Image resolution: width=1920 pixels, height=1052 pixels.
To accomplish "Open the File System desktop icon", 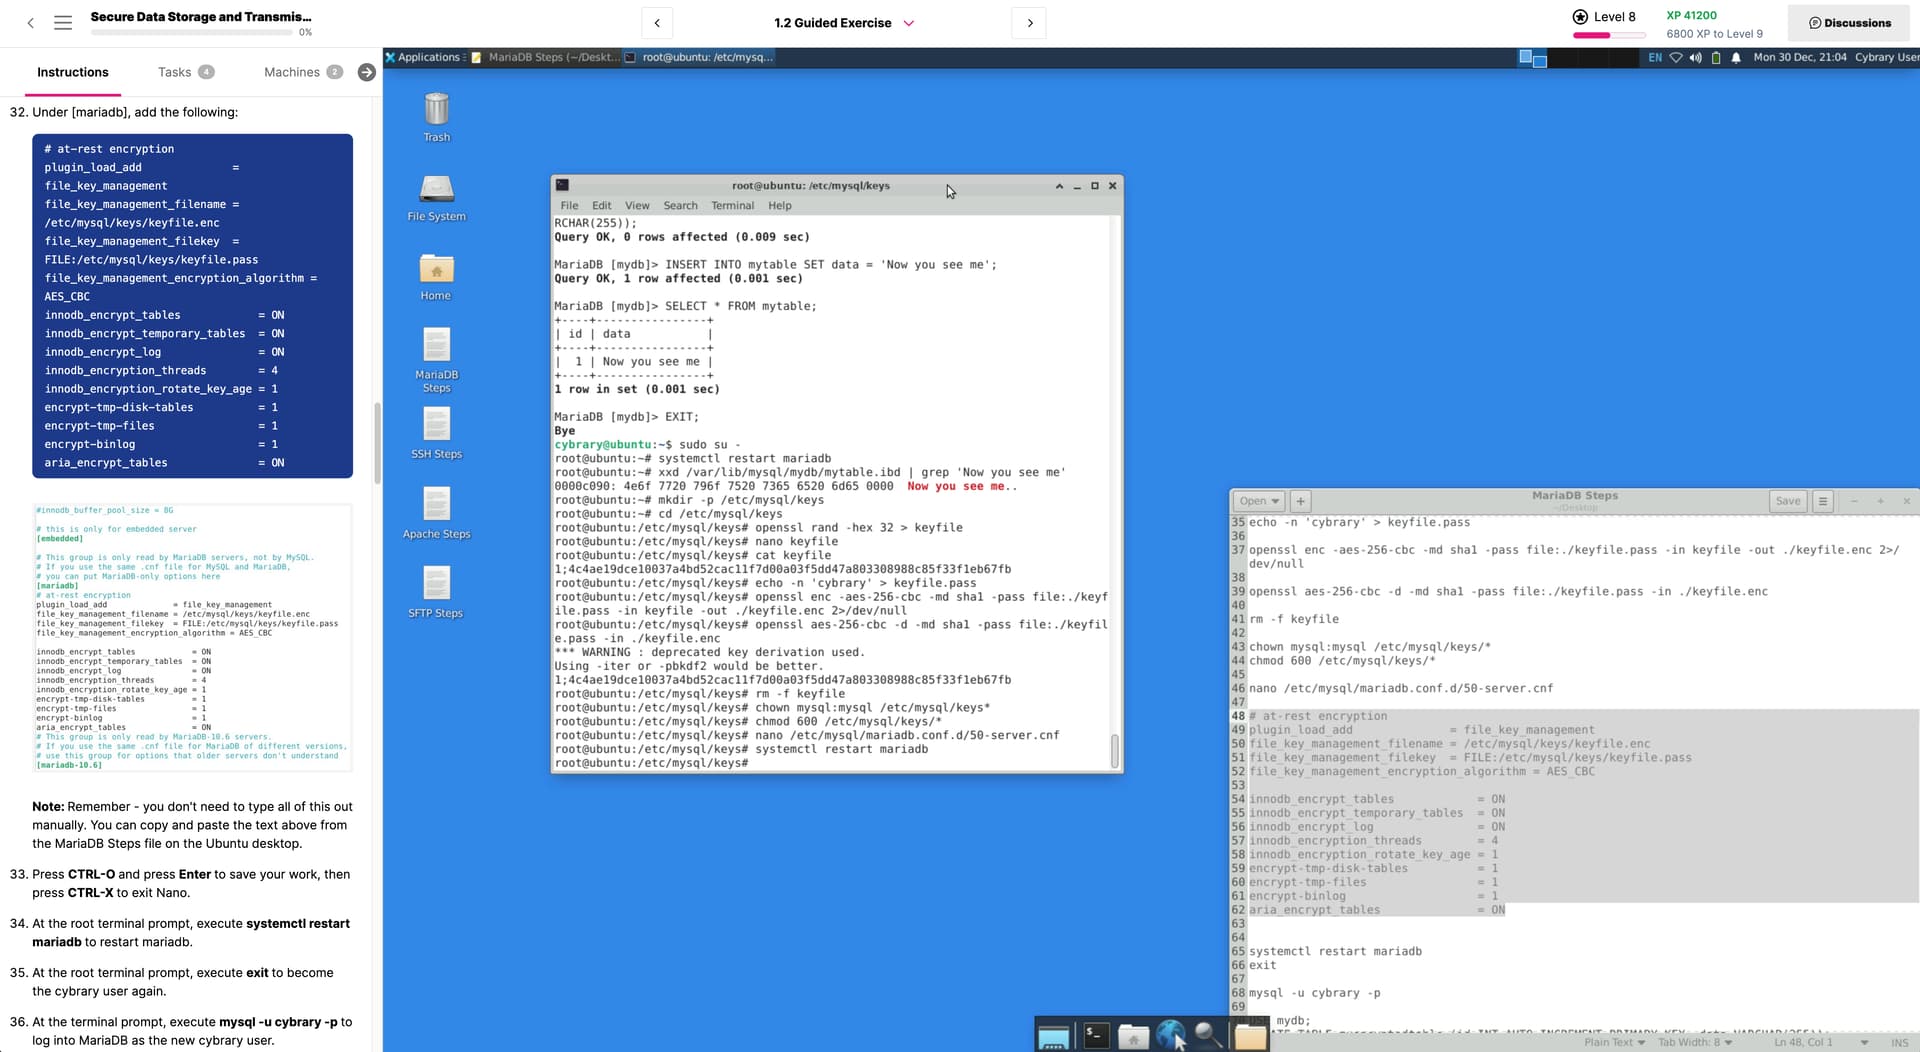I will 436,189.
